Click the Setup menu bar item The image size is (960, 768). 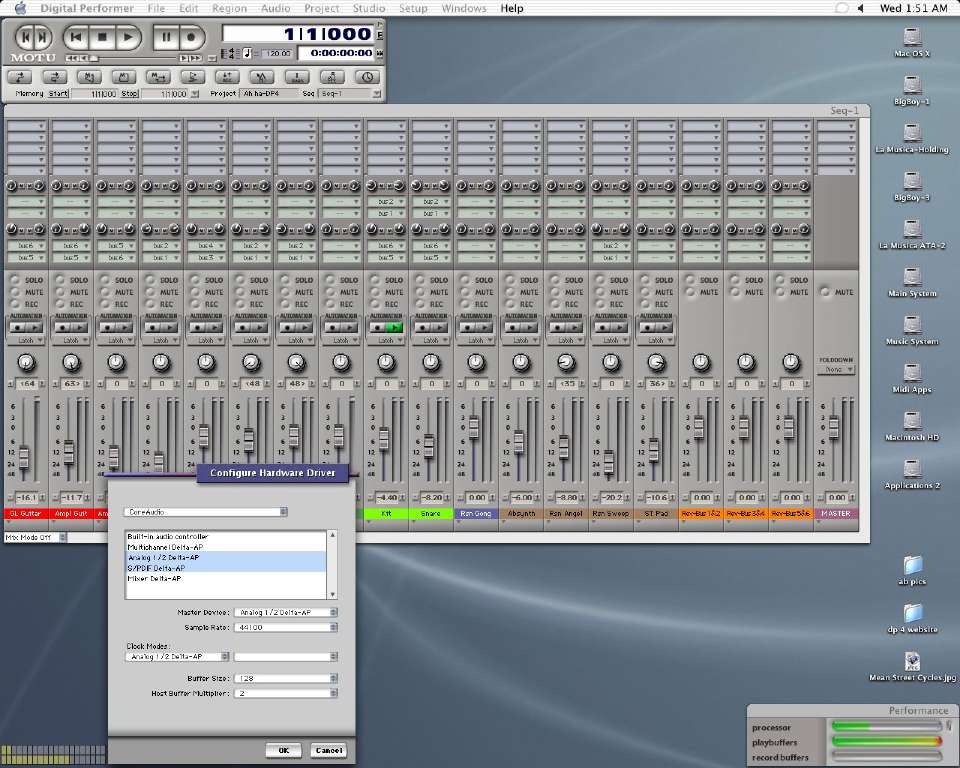pyautogui.click(x=413, y=8)
